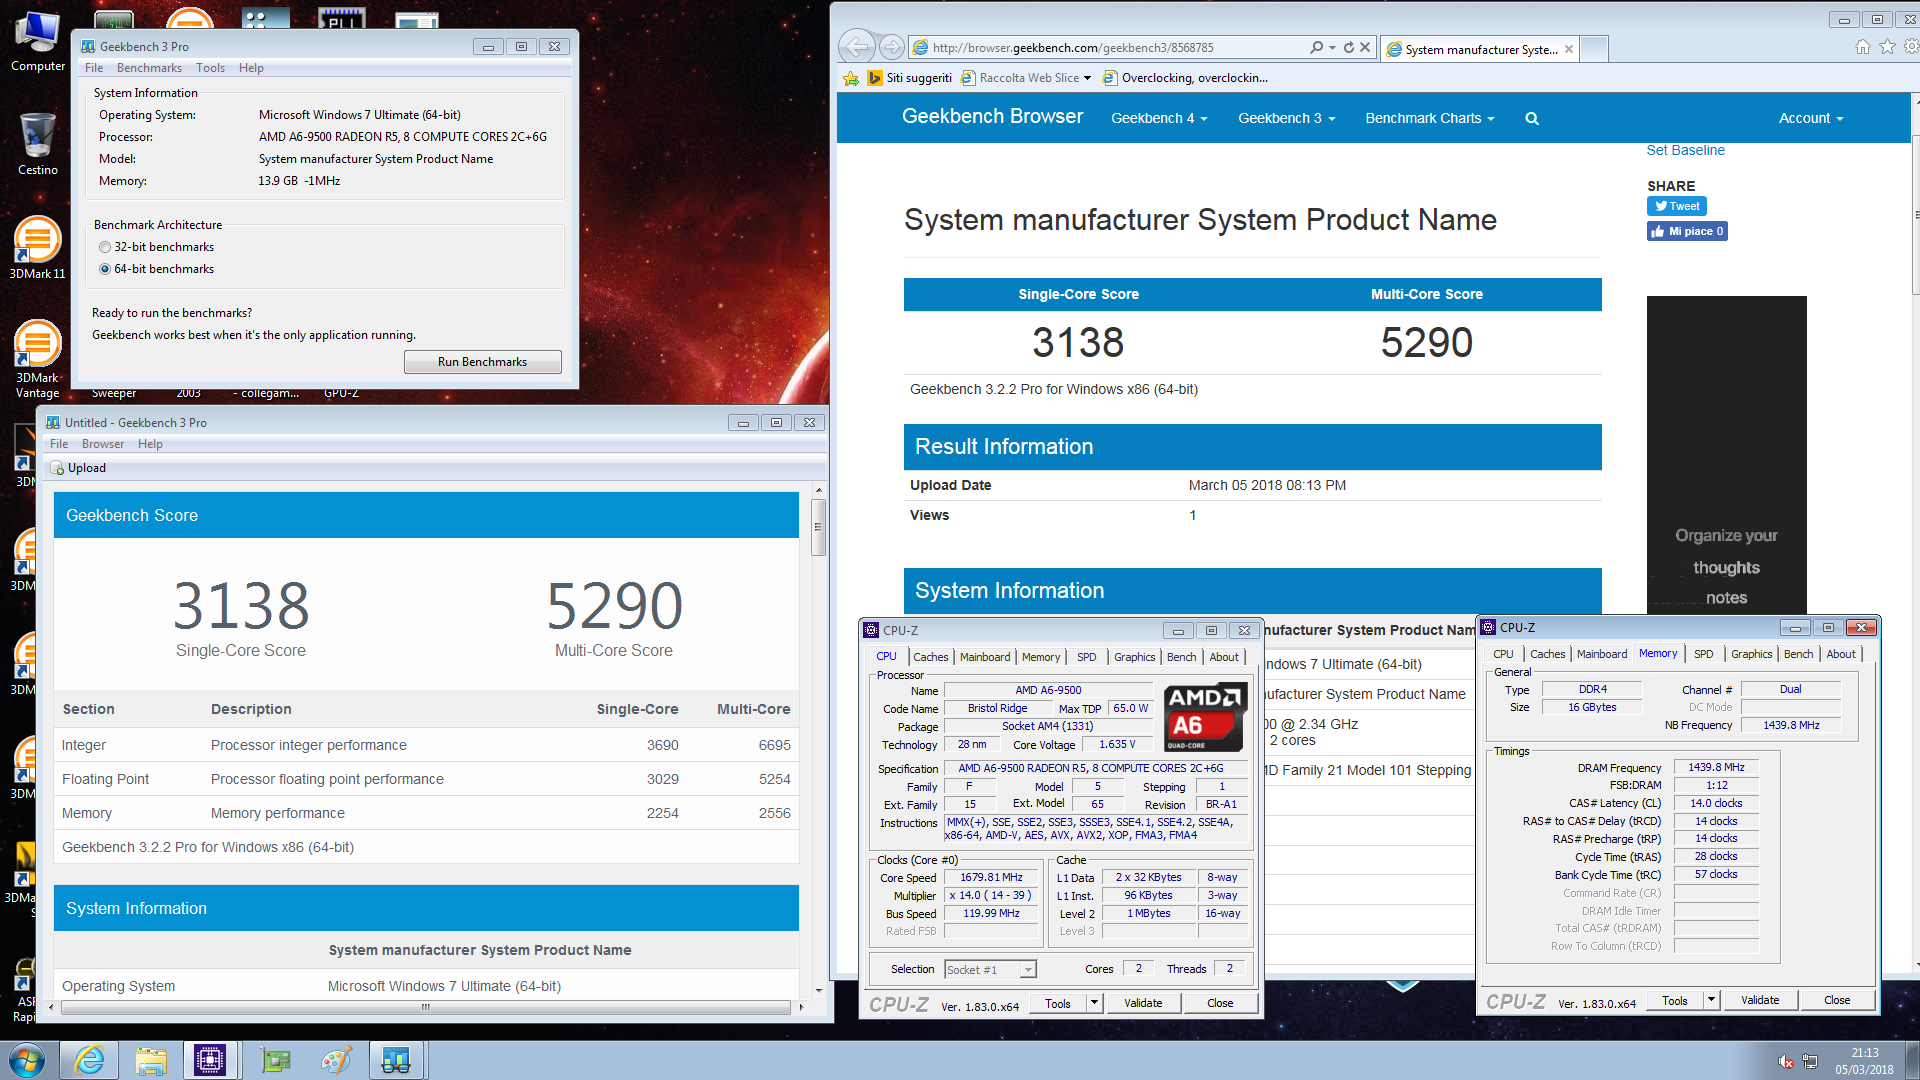Viewport: 1920px width, 1080px height.
Task: Click the Set Baseline link
Action: click(1685, 150)
